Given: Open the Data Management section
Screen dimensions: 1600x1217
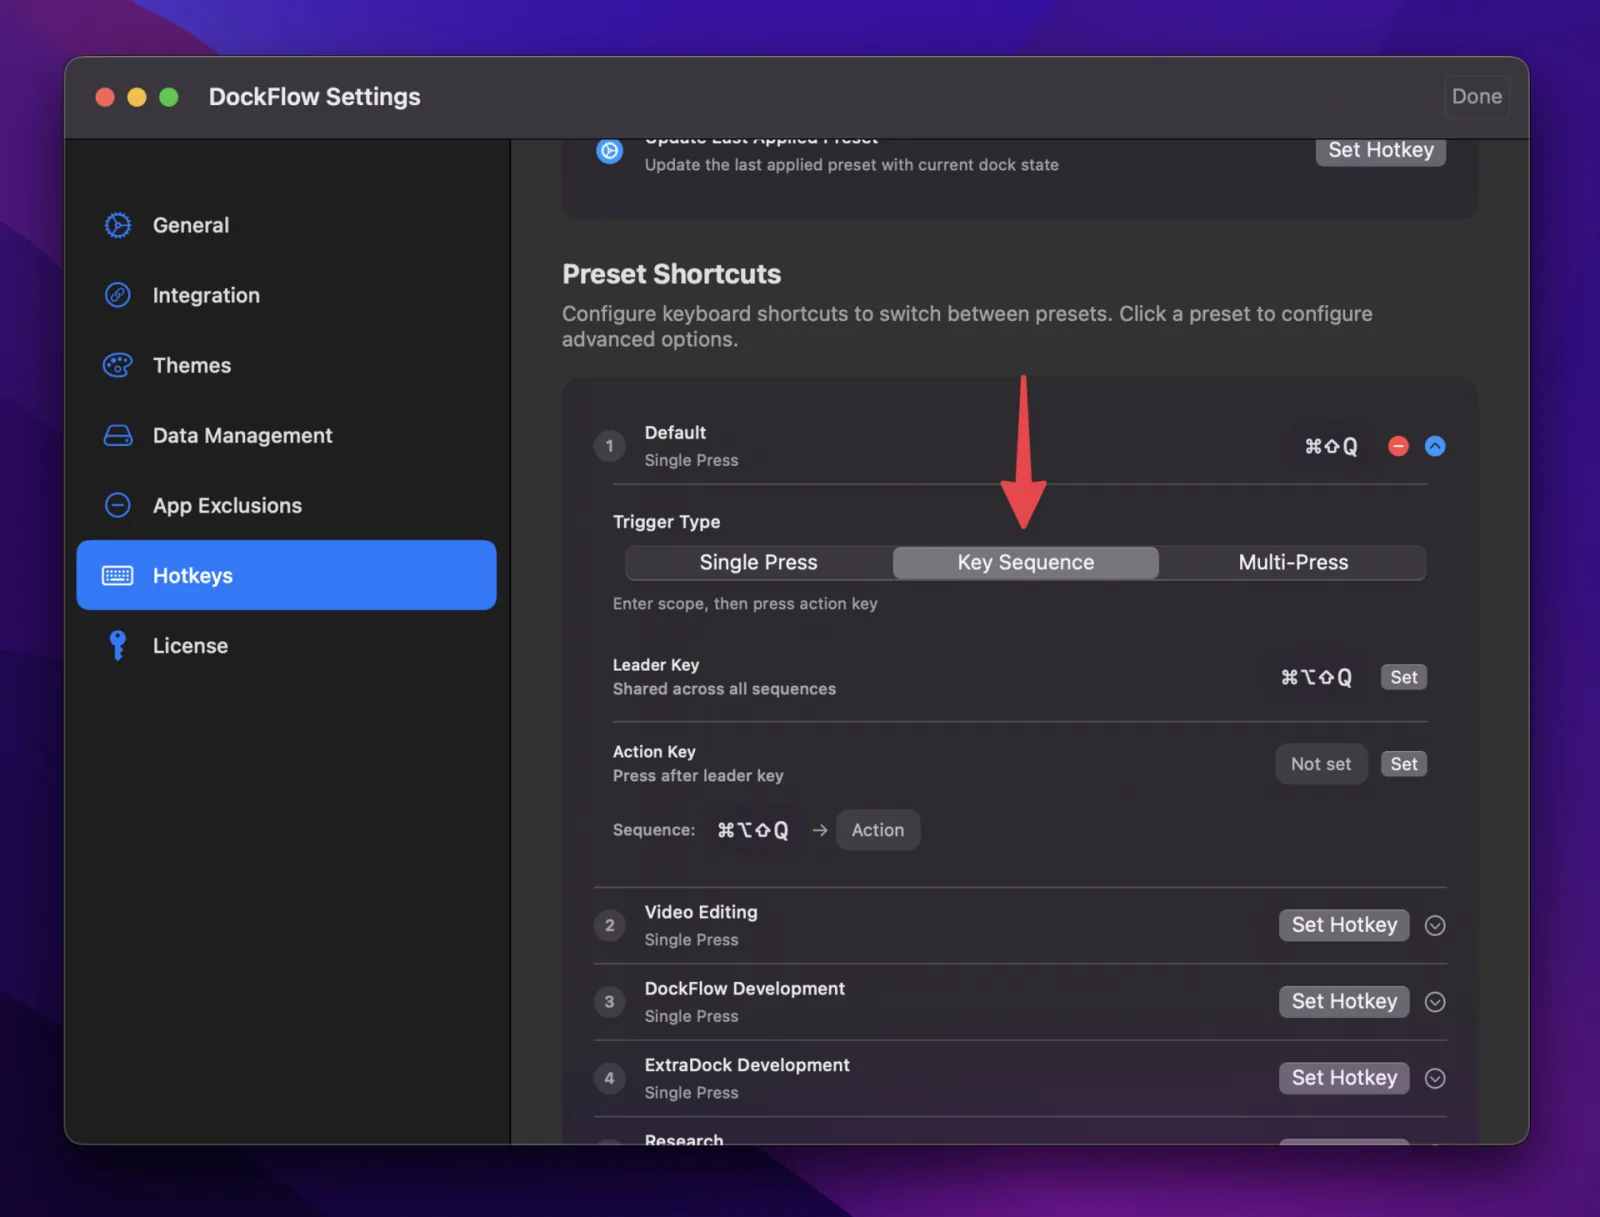Looking at the screenshot, I should pos(286,435).
